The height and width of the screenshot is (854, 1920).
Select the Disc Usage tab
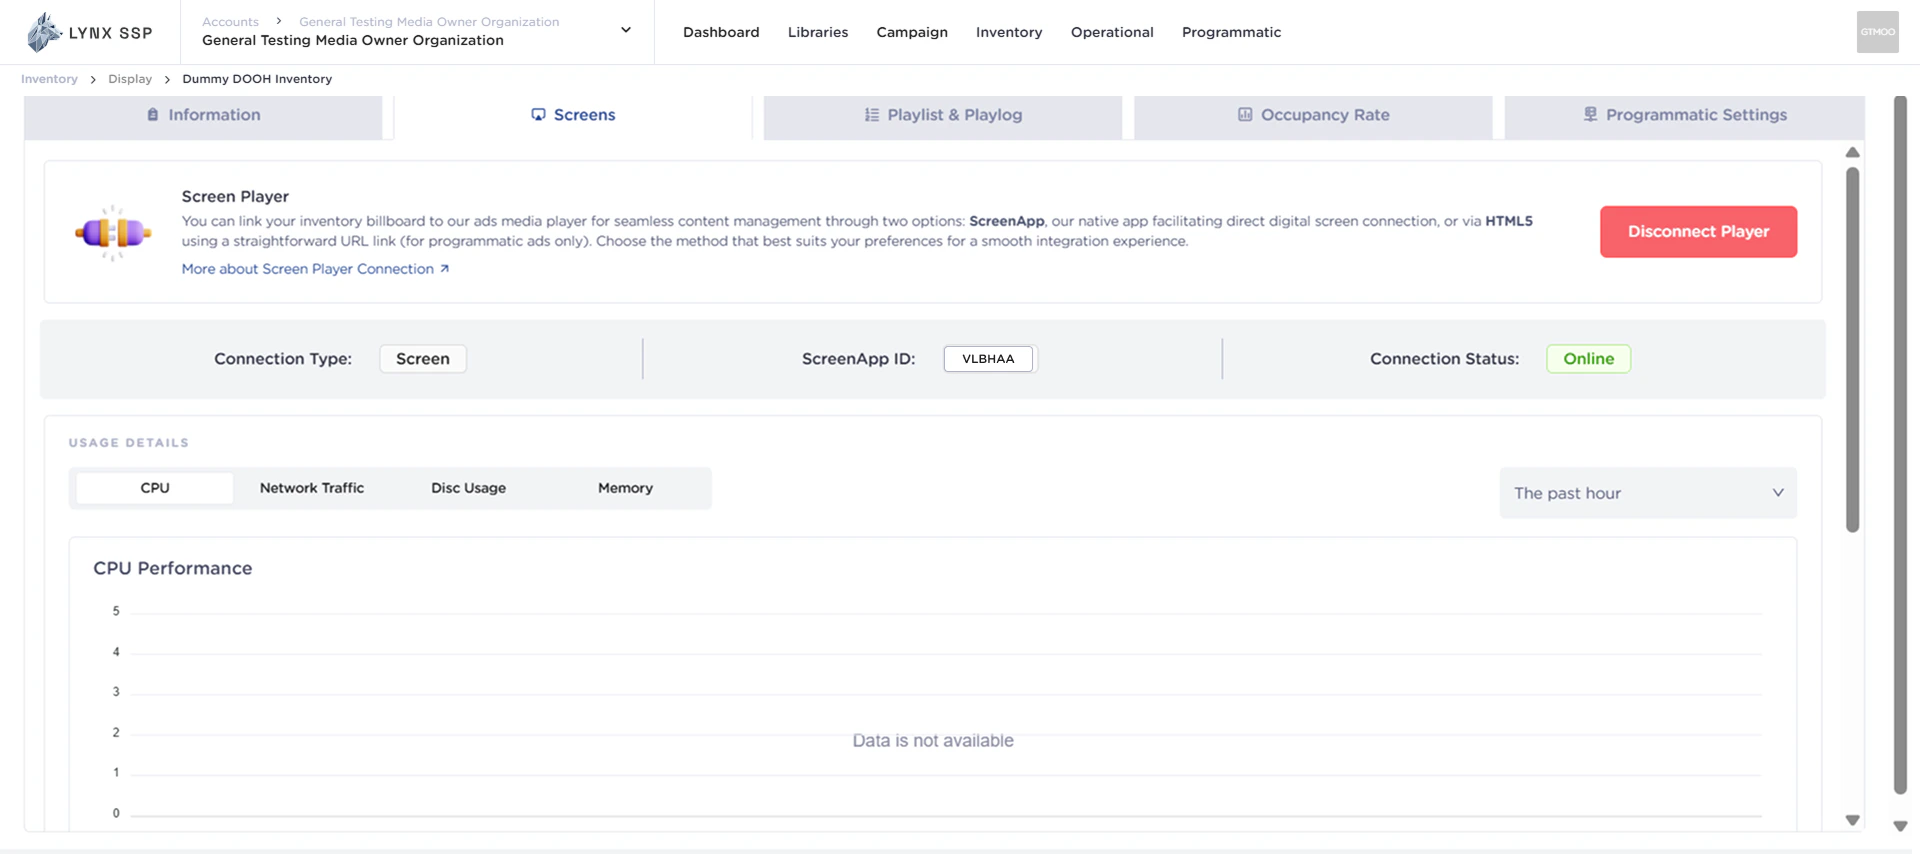[x=468, y=488]
